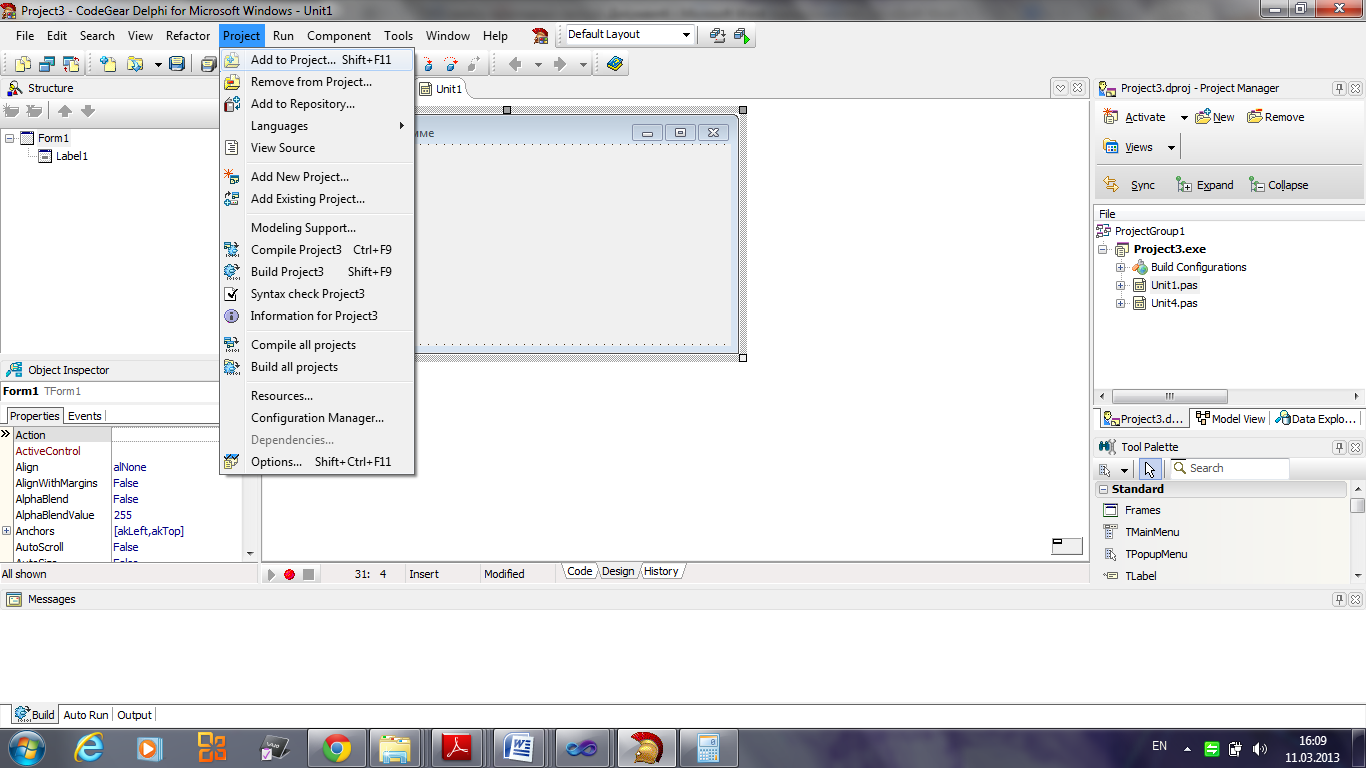Click the favorites heart icon beside Unit1 tab
This screenshot has height=768, width=1366.
click(x=1061, y=88)
